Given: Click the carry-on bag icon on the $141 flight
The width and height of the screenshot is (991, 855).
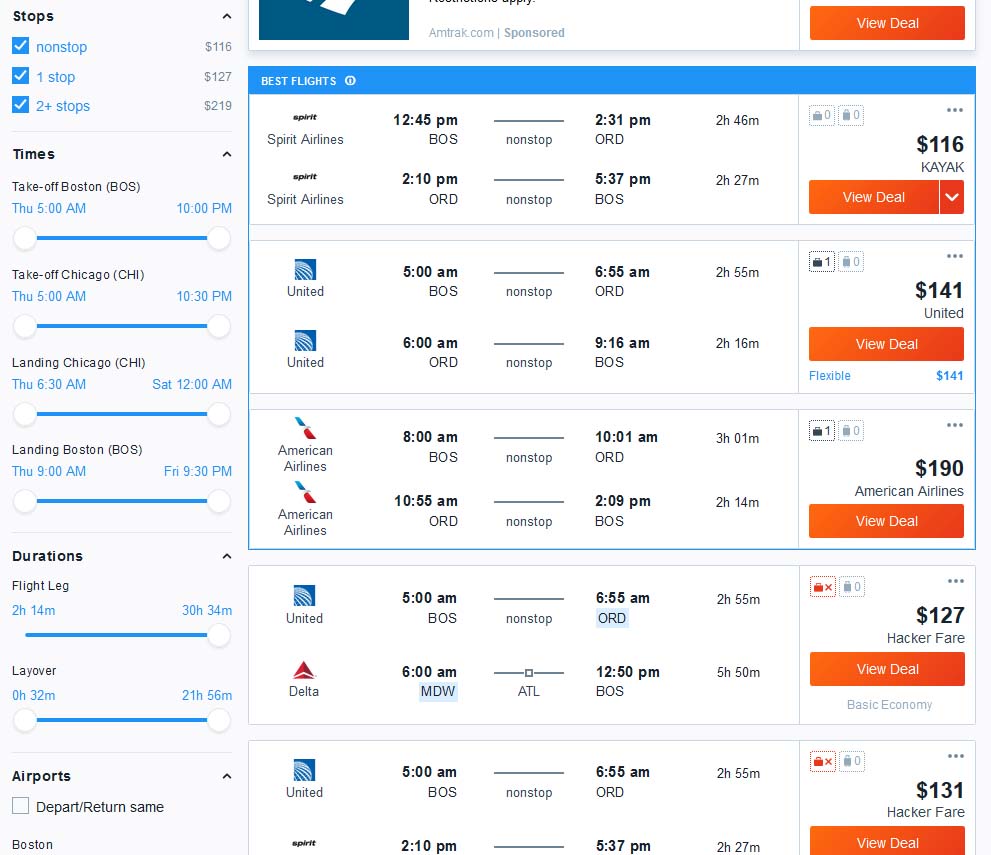Looking at the screenshot, I should [x=820, y=261].
